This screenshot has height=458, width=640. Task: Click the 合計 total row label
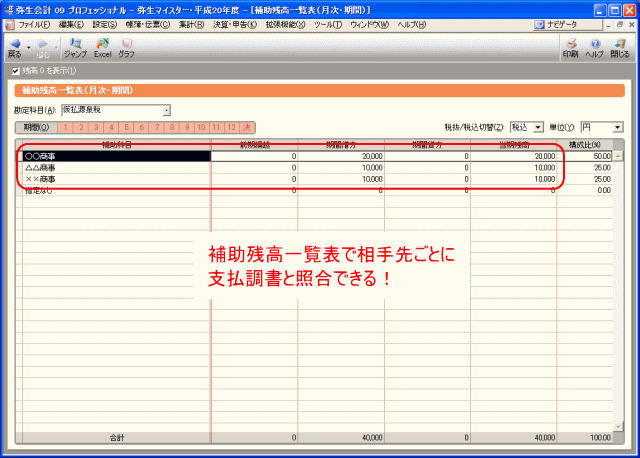(117, 438)
